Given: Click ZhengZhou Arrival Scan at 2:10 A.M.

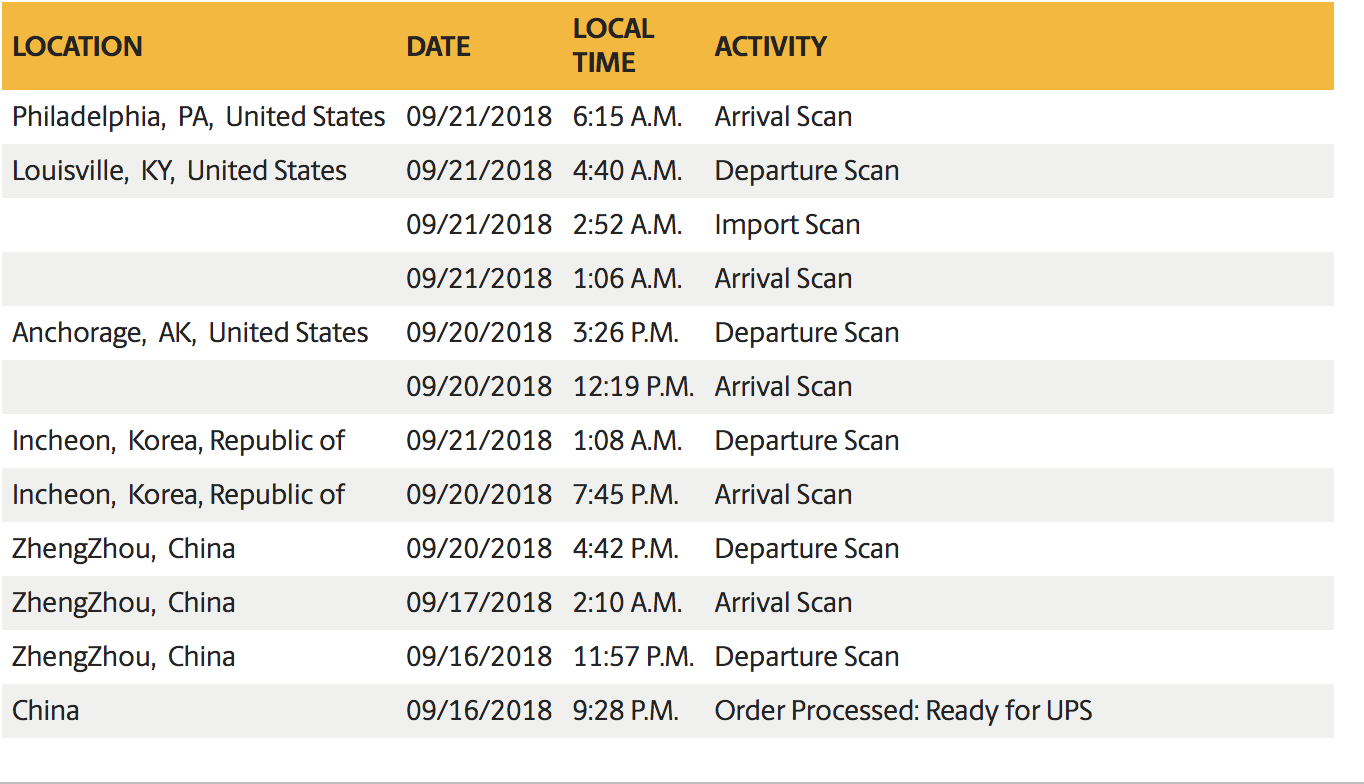Looking at the screenshot, I should 667,603.
